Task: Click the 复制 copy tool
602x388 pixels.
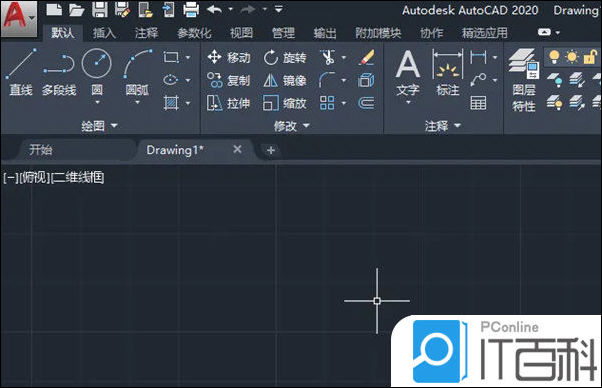Action: pyautogui.click(x=228, y=81)
